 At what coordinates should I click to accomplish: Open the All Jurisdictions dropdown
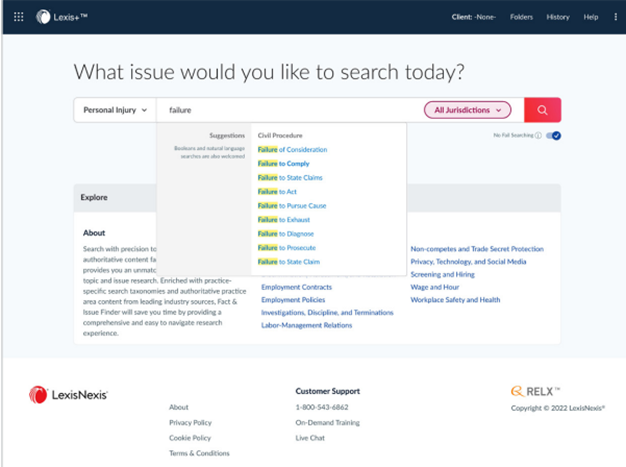coord(468,110)
